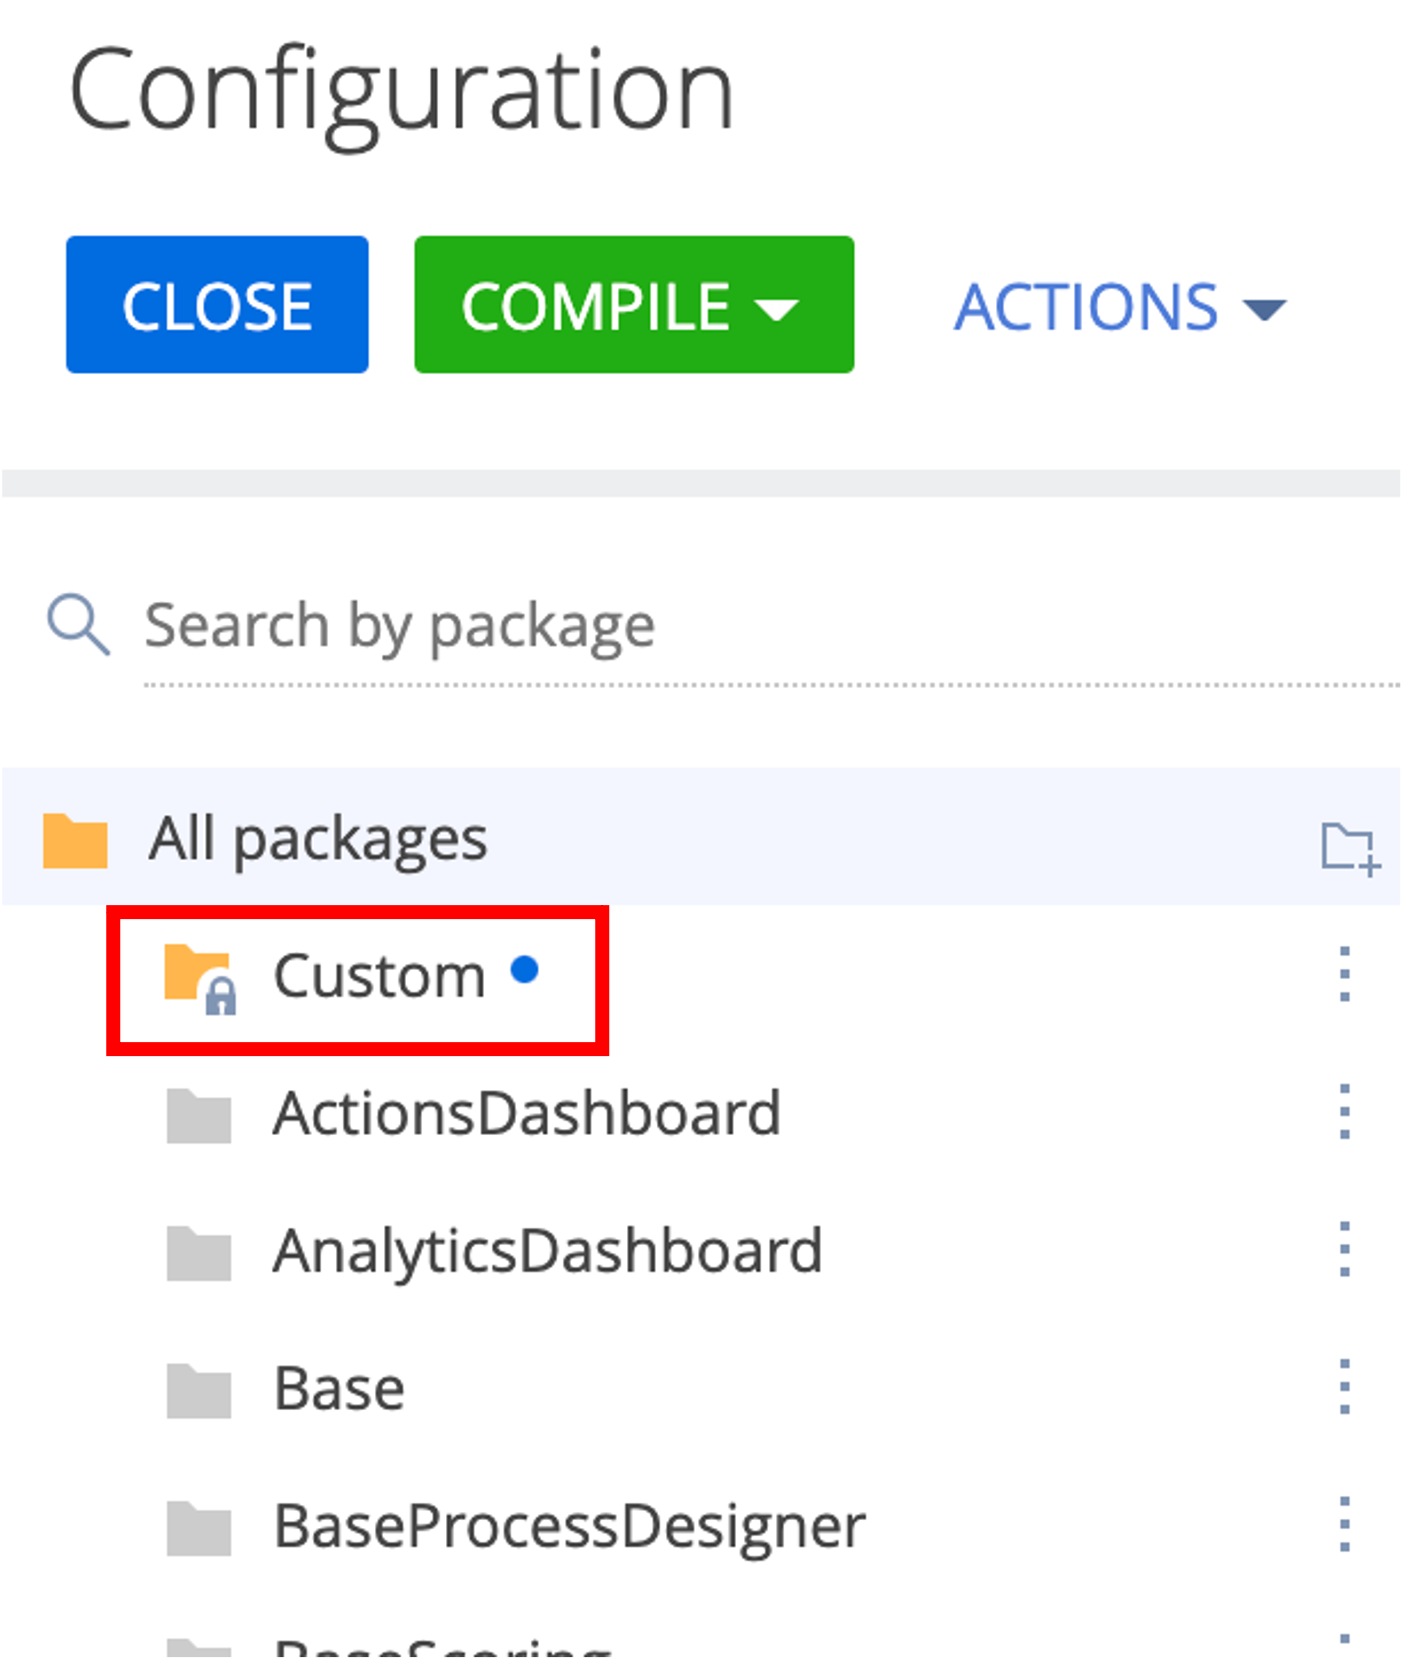This screenshot has width=1402, height=1659.
Task: Type in the Search by package field
Action: coord(700,627)
